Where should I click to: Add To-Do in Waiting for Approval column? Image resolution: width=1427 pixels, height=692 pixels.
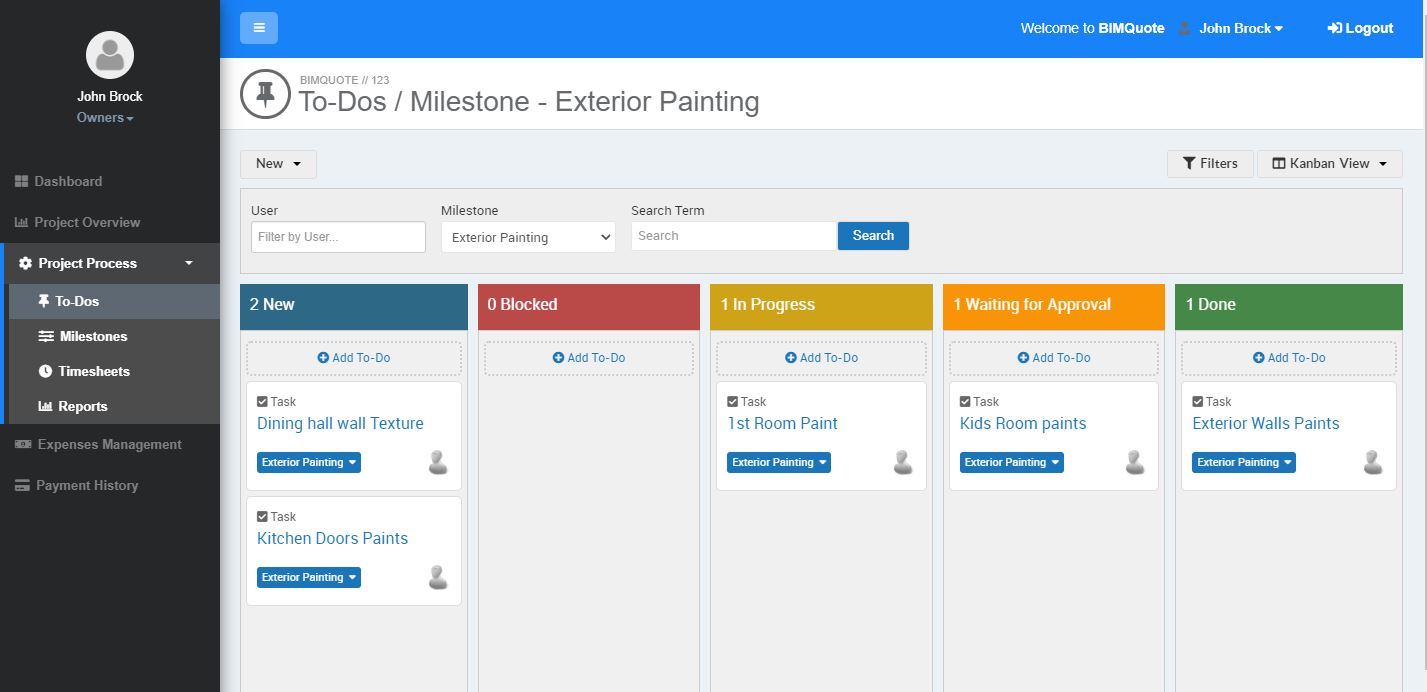point(1054,358)
